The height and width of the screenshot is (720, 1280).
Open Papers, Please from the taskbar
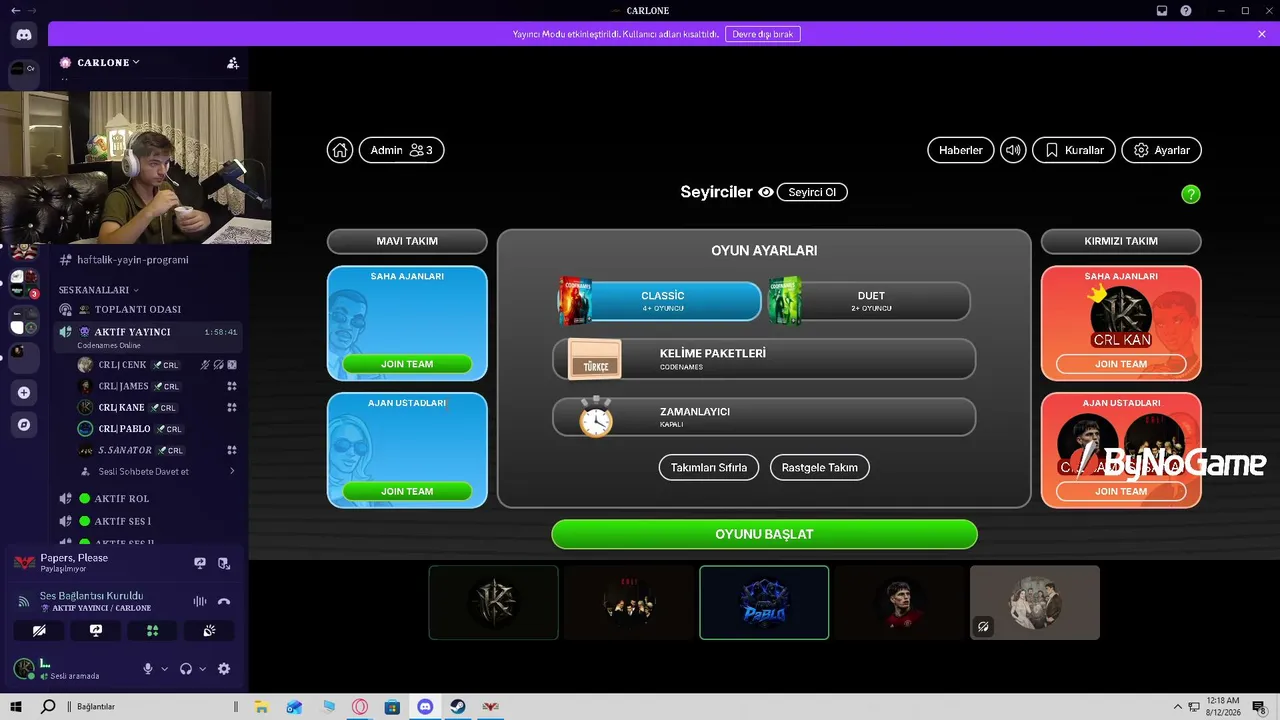490,707
